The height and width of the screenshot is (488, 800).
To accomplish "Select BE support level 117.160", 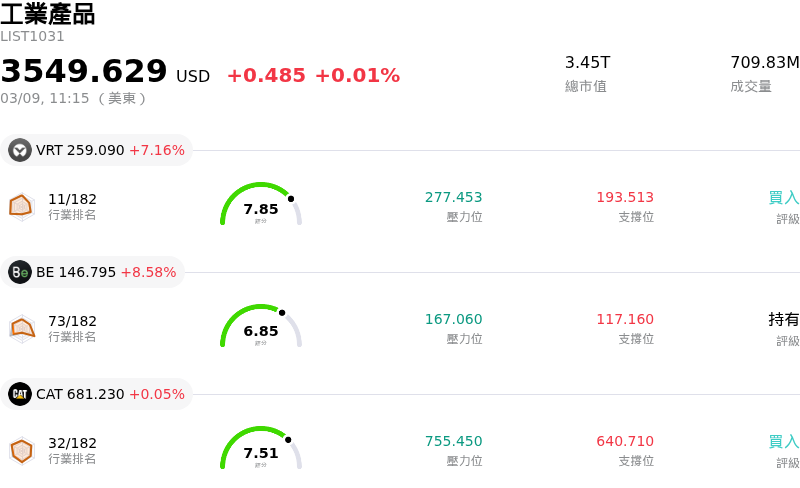I will point(625,320).
